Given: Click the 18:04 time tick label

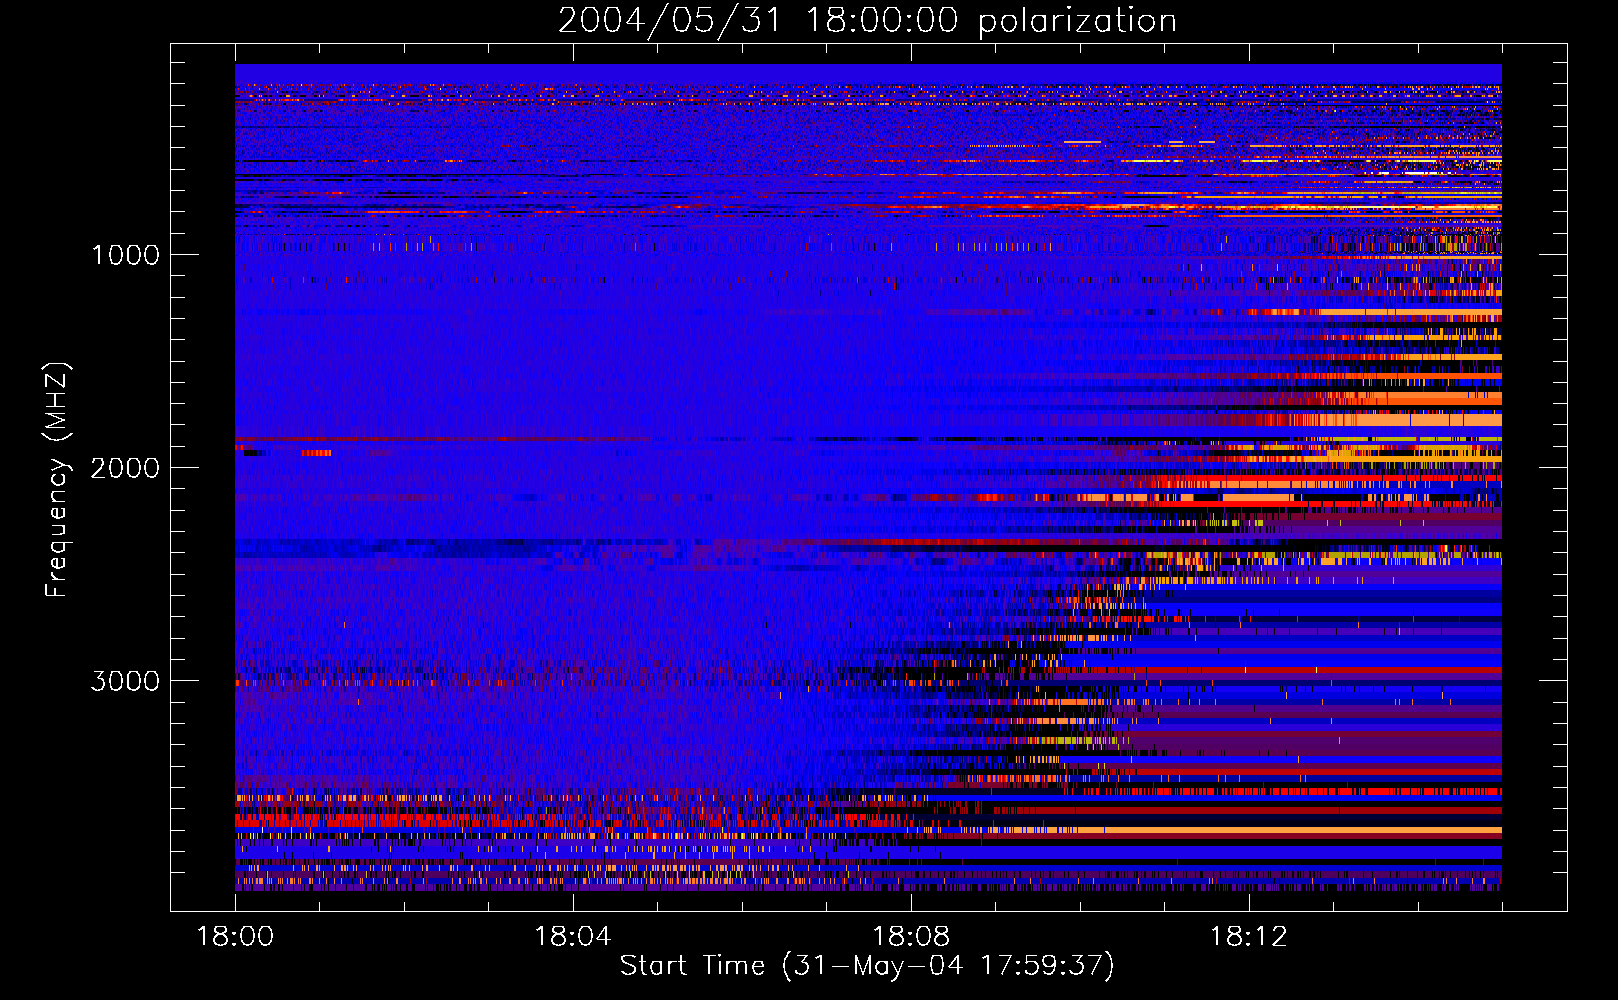Looking at the screenshot, I should click(573, 937).
